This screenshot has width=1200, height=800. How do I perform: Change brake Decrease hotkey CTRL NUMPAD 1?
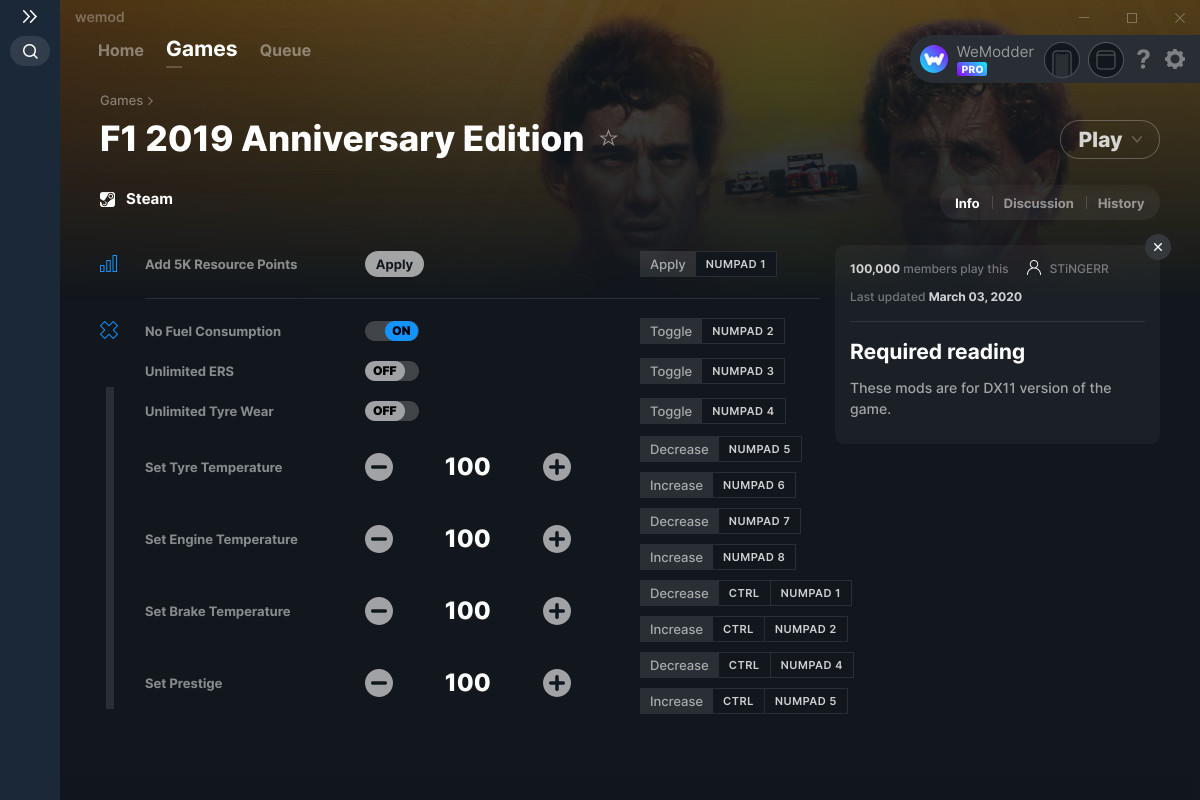tap(785, 593)
